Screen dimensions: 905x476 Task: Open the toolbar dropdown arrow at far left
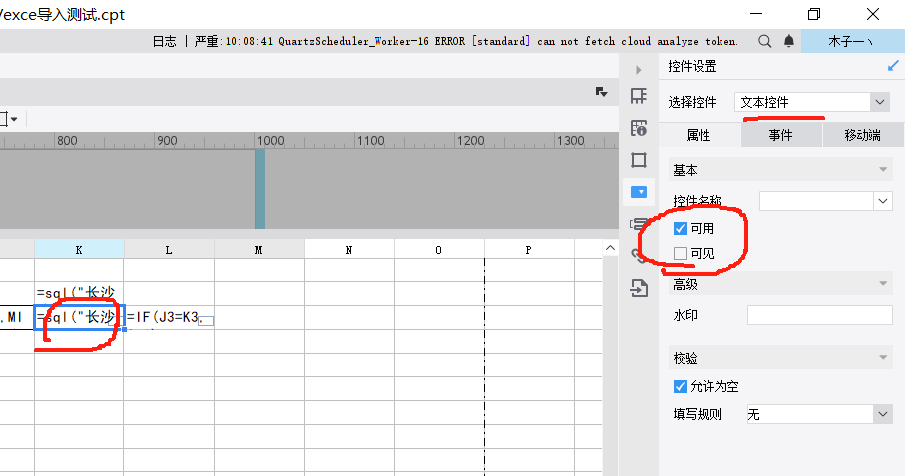[x=14, y=119]
